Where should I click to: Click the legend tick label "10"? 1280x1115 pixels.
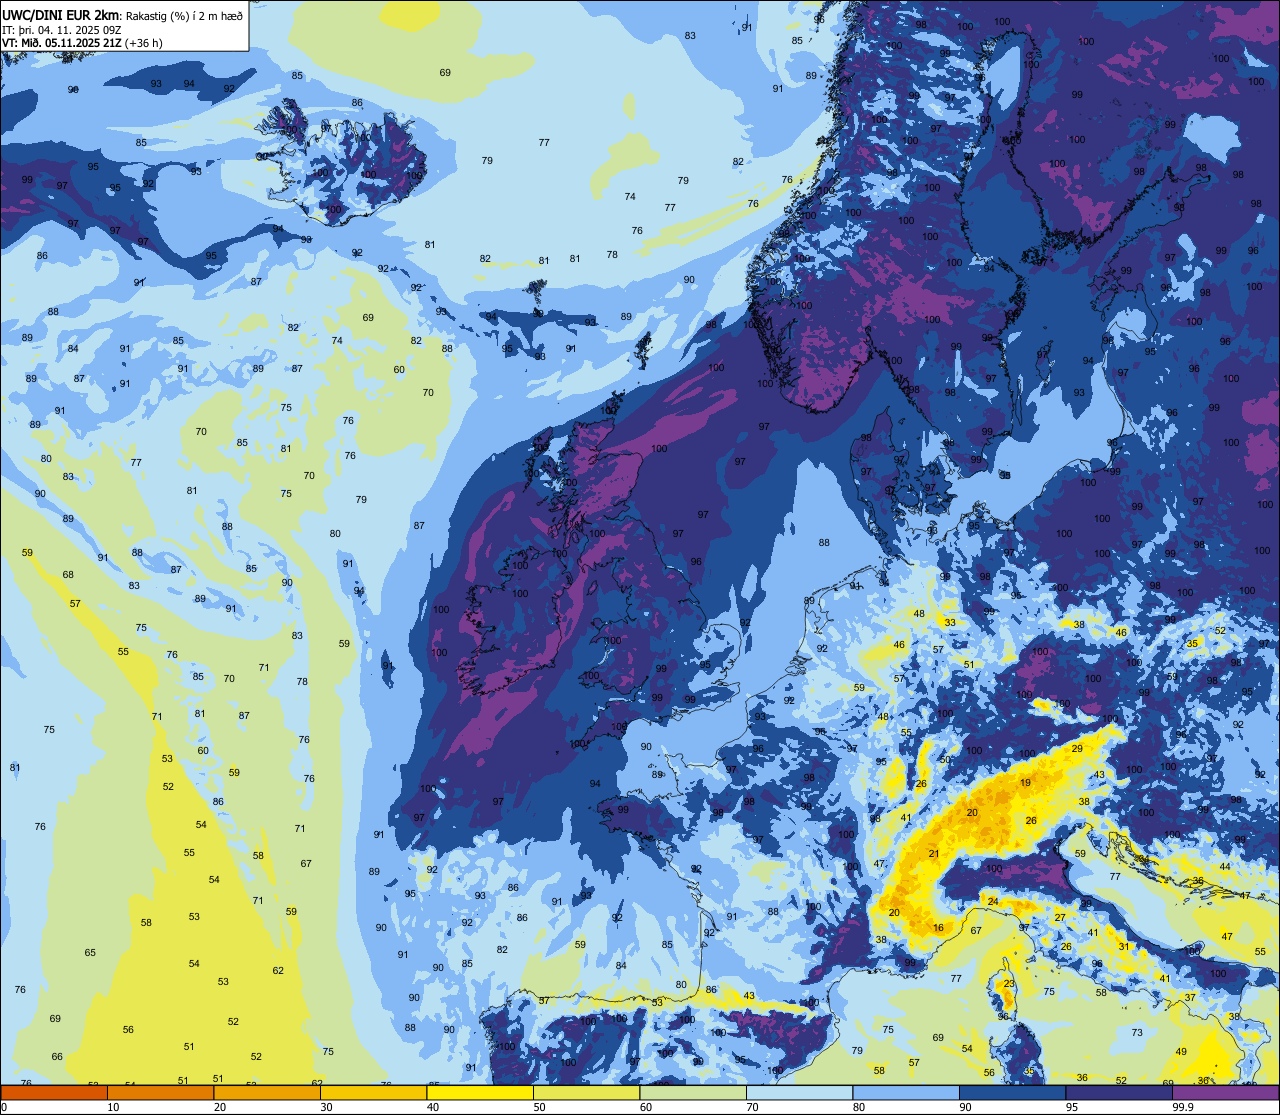pyautogui.click(x=113, y=1107)
